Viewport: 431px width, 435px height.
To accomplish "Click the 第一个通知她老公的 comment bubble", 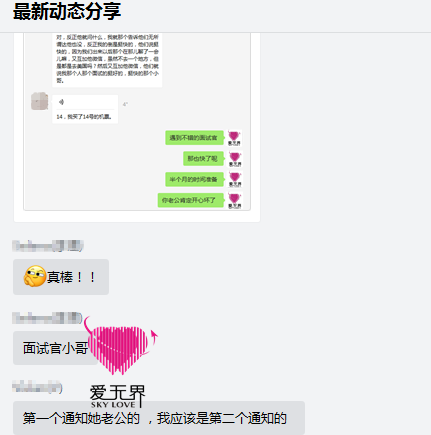I will [159, 418].
